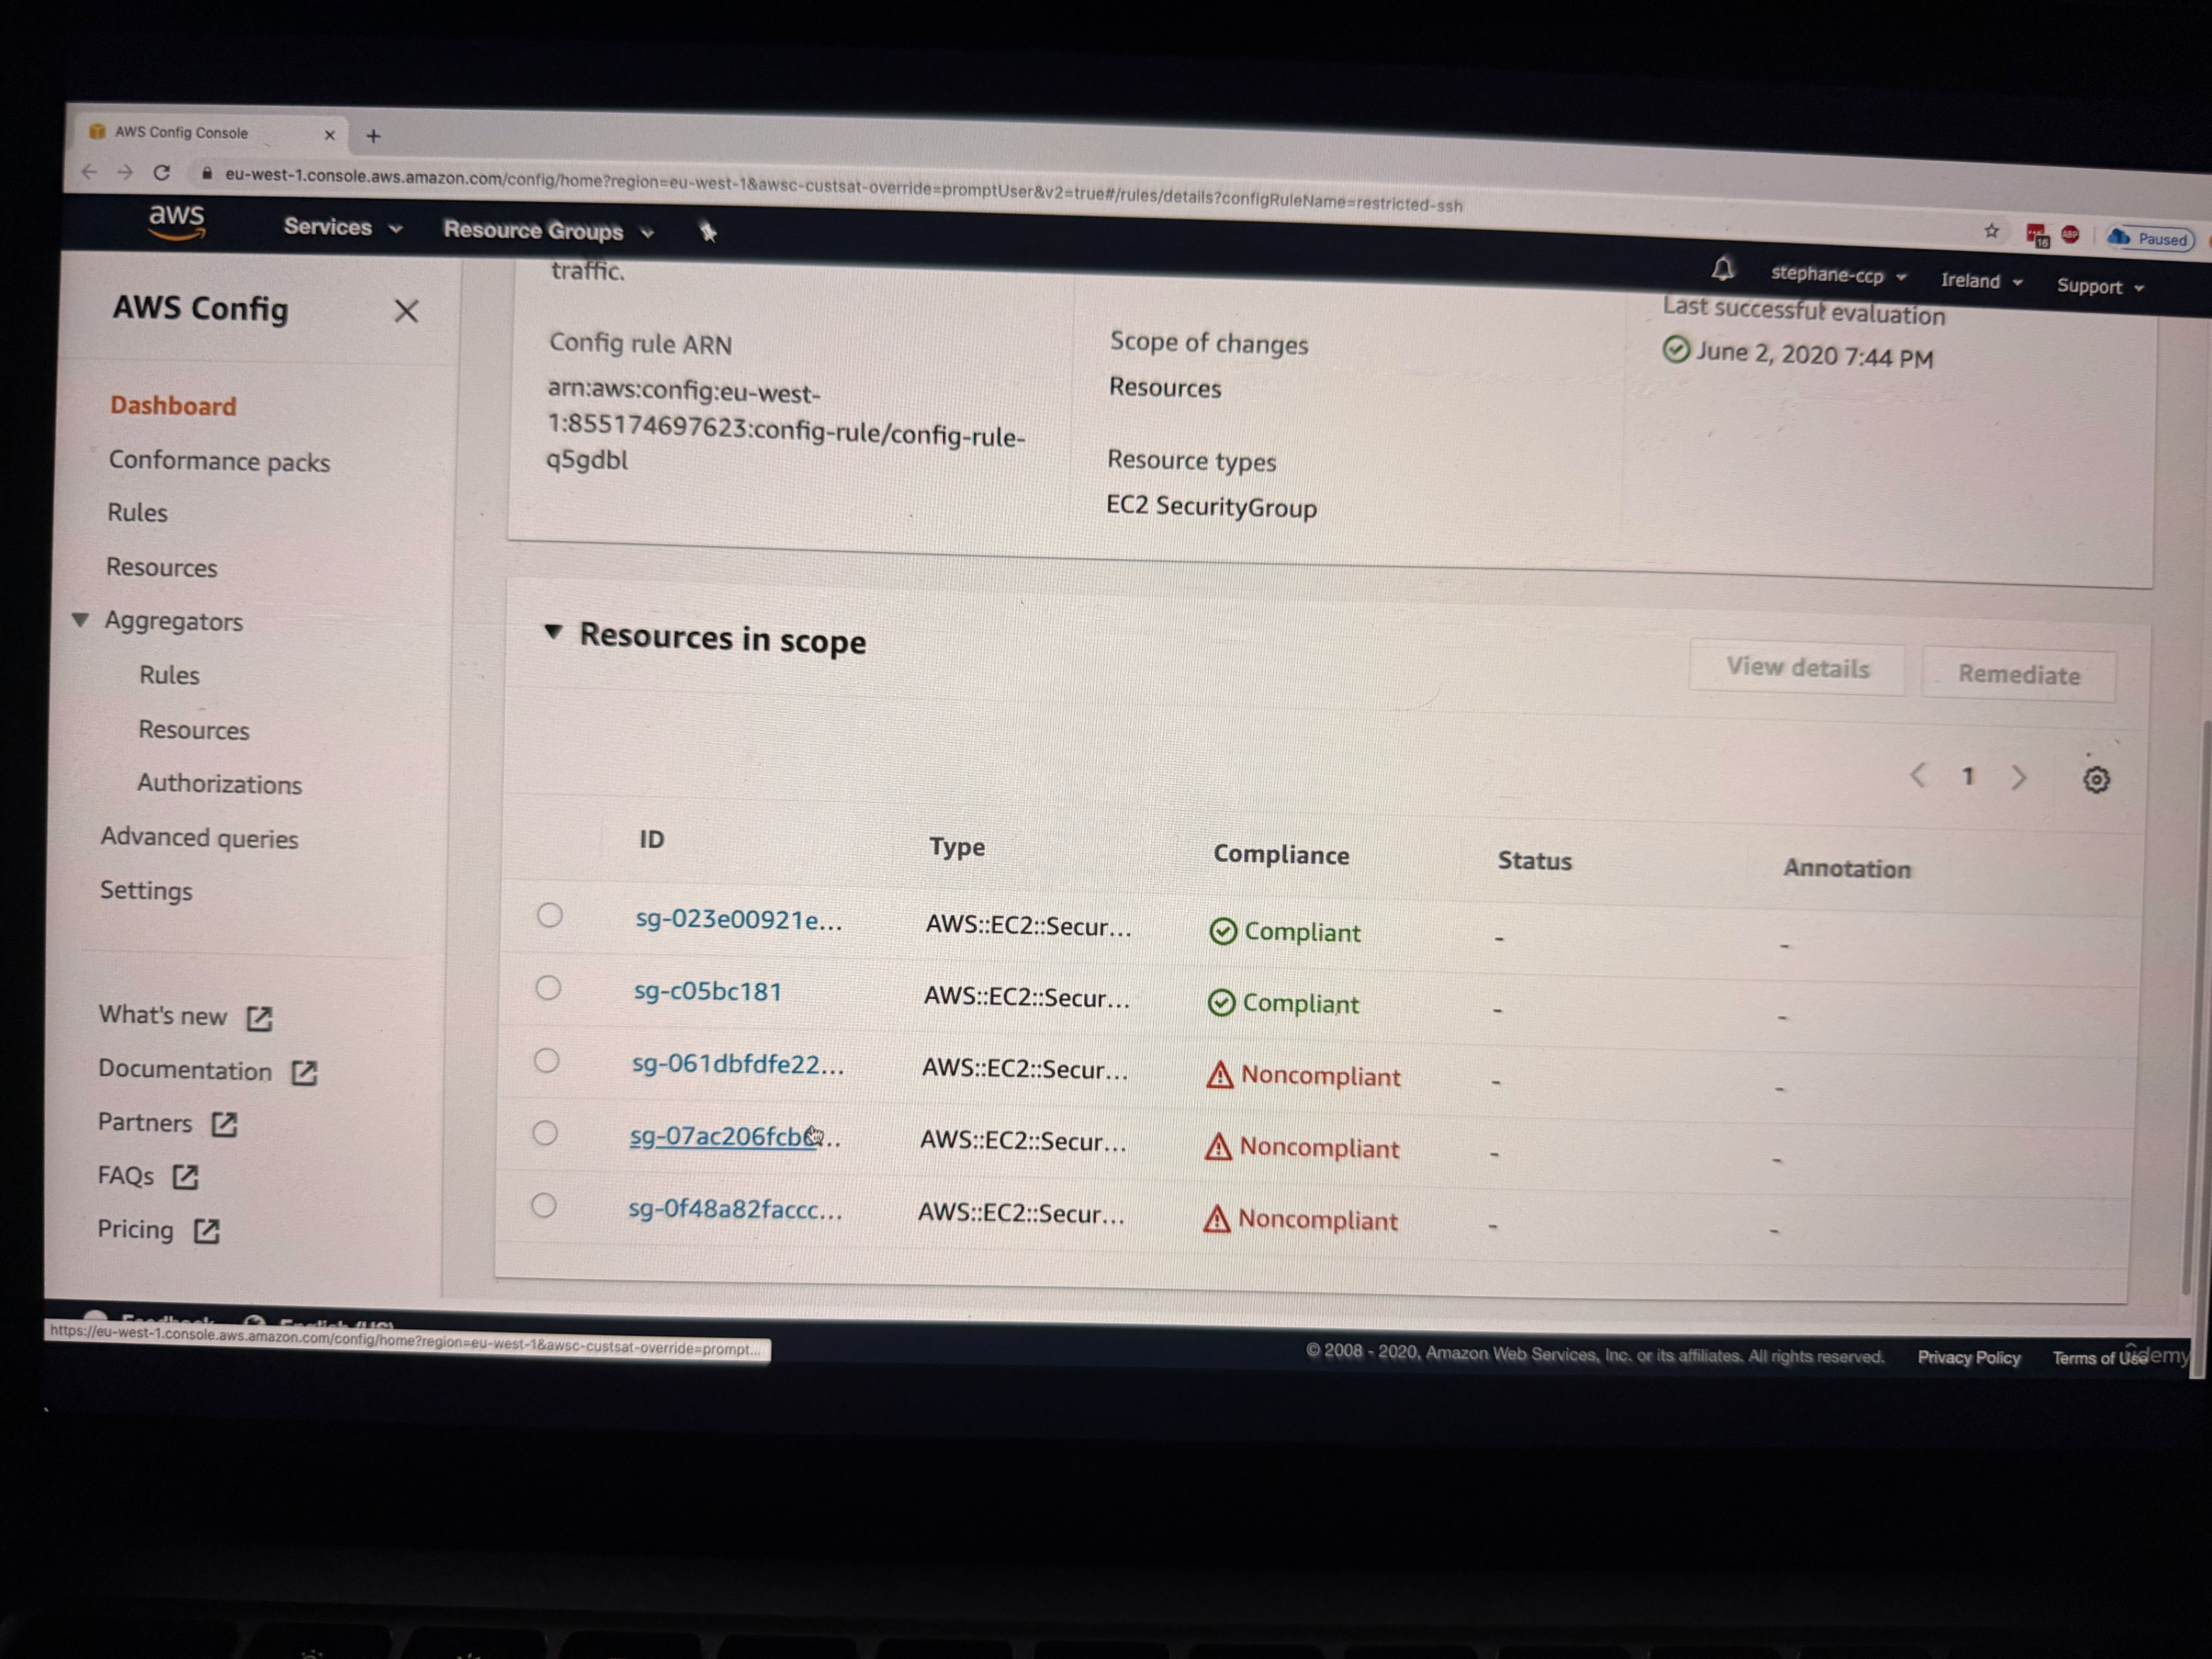Collapse the Resources in scope section
The height and width of the screenshot is (1659, 2212).
[x=553, y=632]
